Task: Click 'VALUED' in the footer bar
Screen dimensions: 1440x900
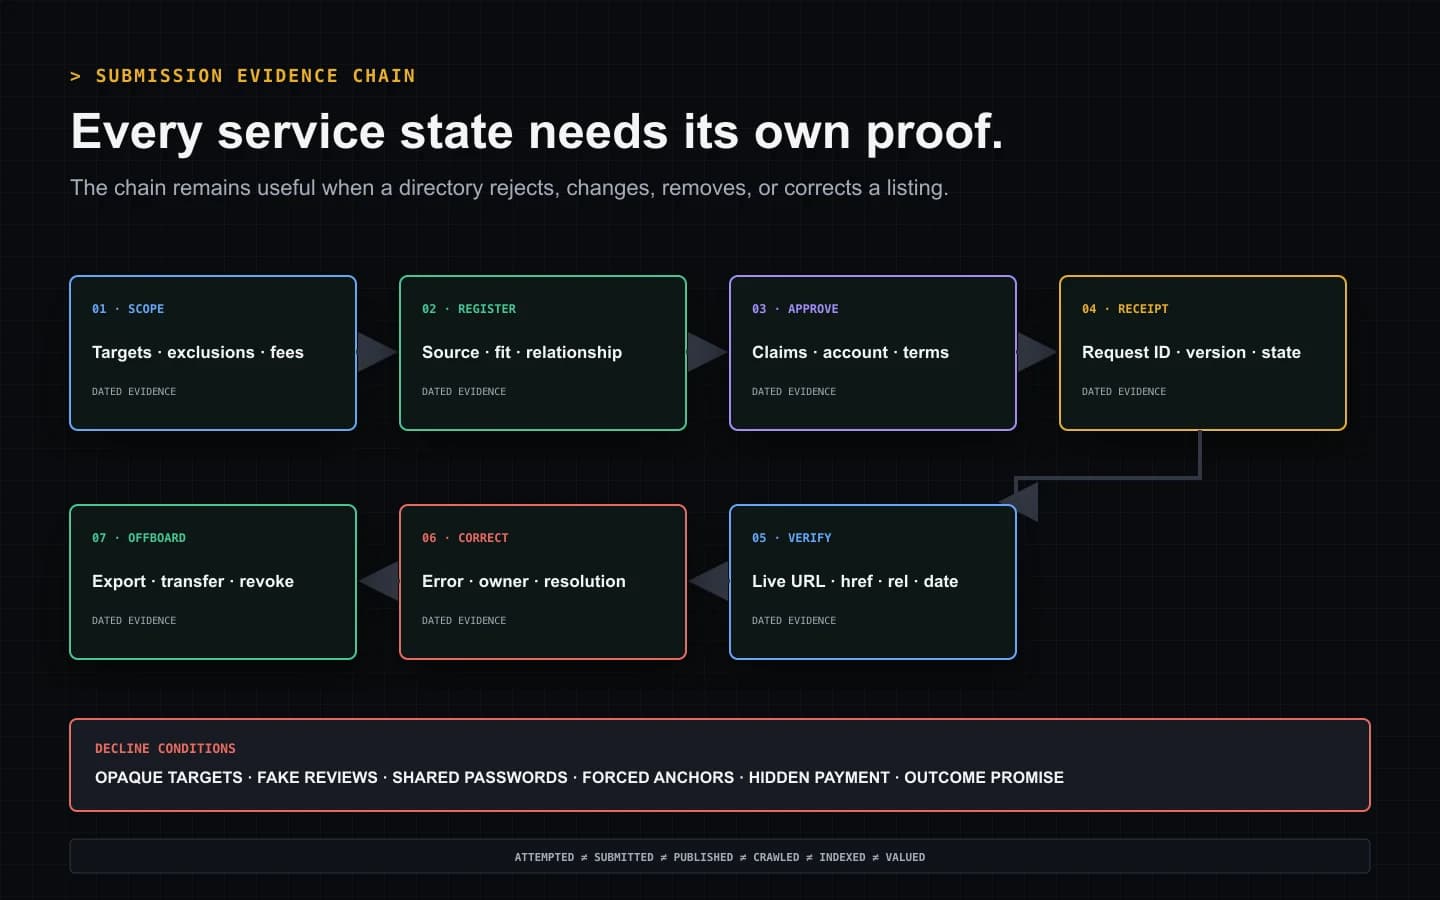Action: (x=905, y=858)
